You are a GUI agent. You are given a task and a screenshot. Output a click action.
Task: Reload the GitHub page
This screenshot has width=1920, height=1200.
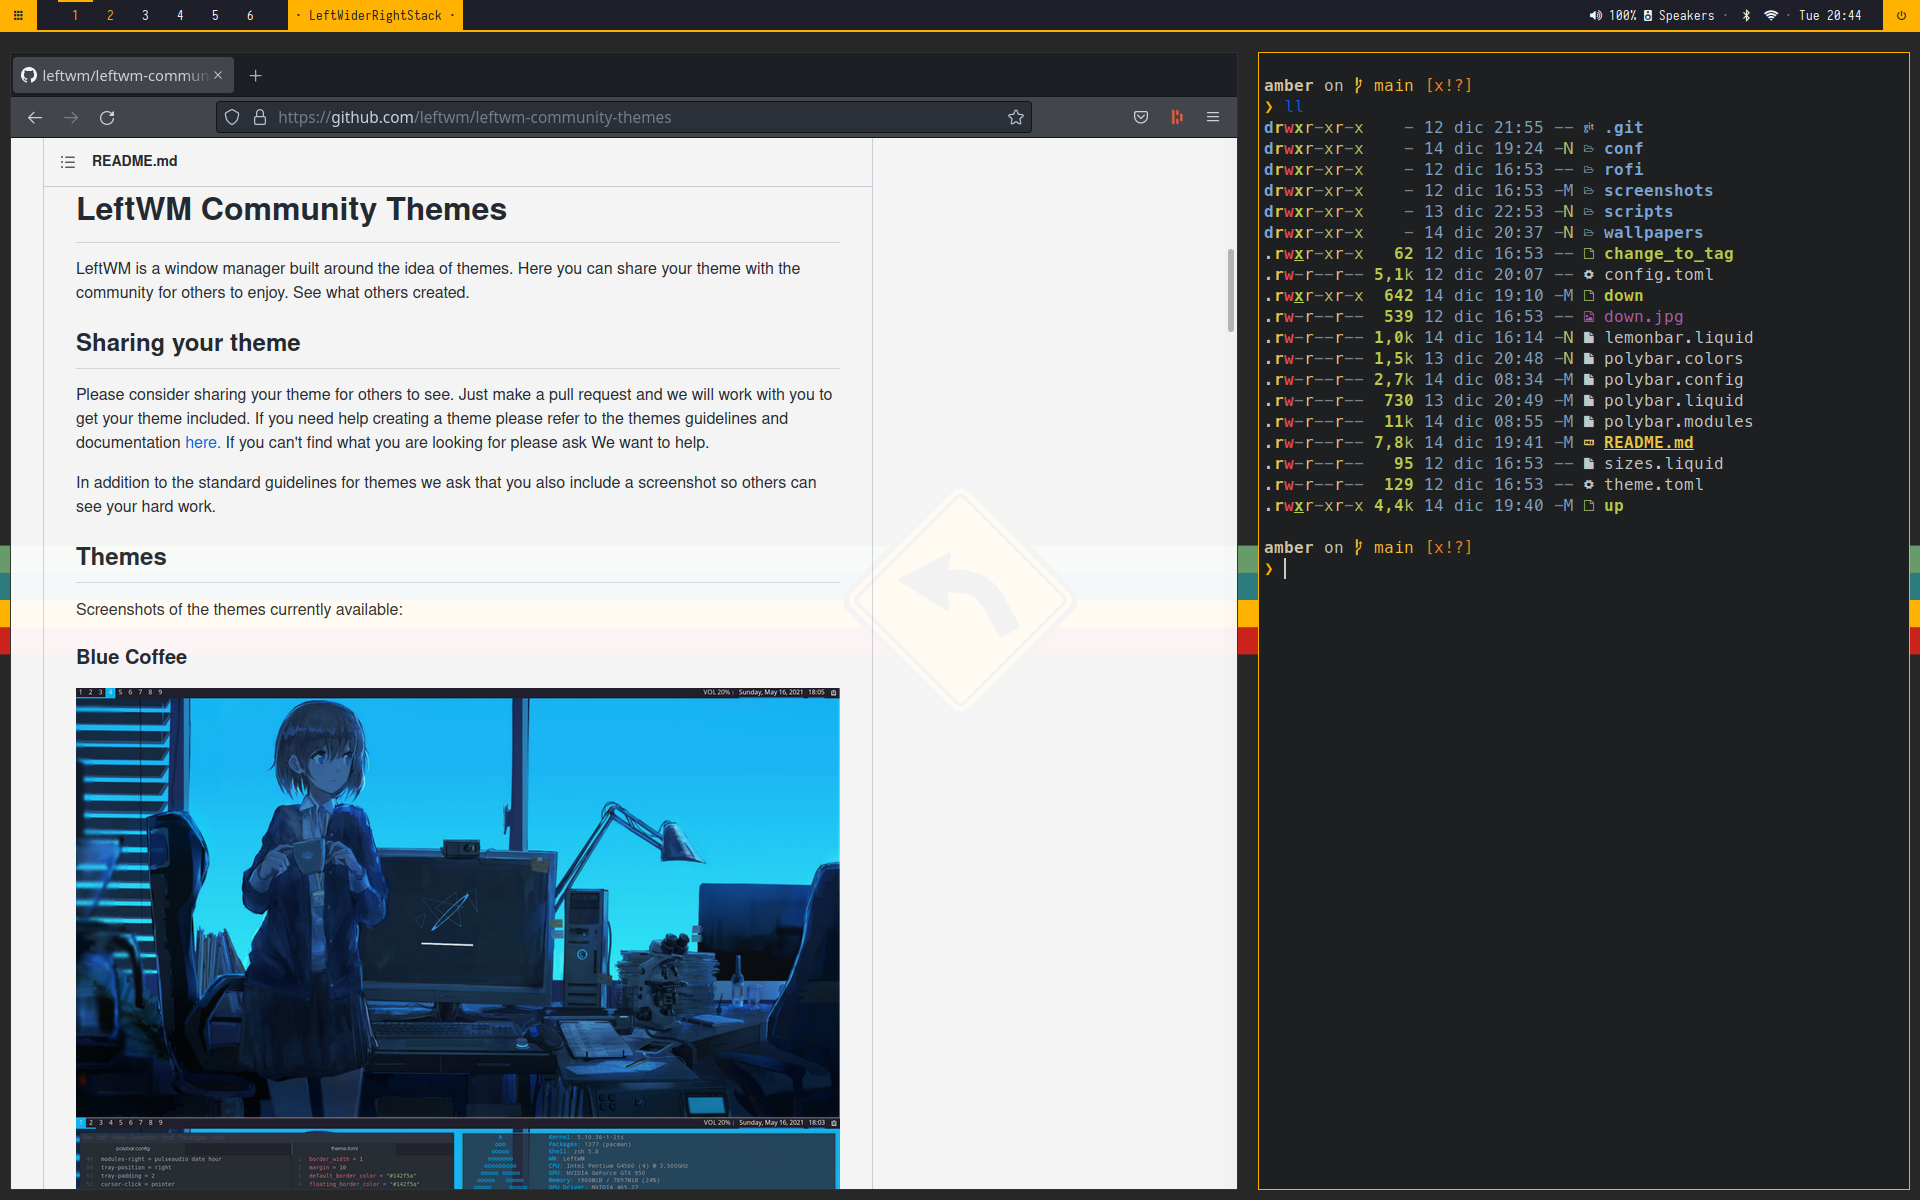click(x=107, y=117)
